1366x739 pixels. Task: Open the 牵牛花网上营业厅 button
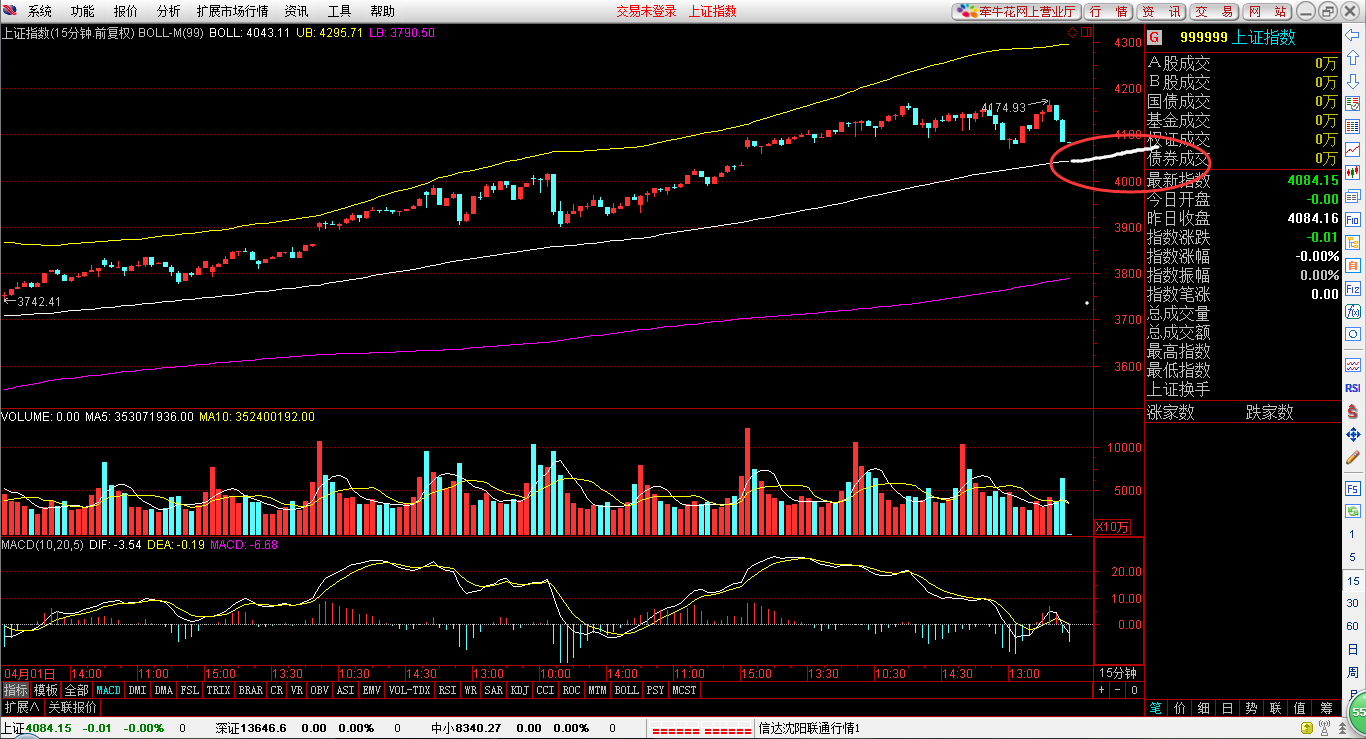point(1016,11)
